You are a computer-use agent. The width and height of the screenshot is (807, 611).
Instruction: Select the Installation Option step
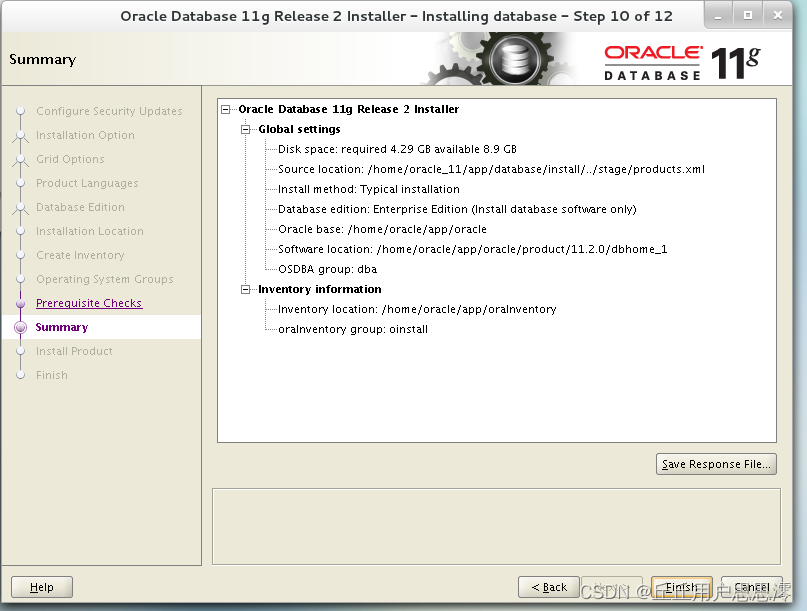(x=85, y=135)
